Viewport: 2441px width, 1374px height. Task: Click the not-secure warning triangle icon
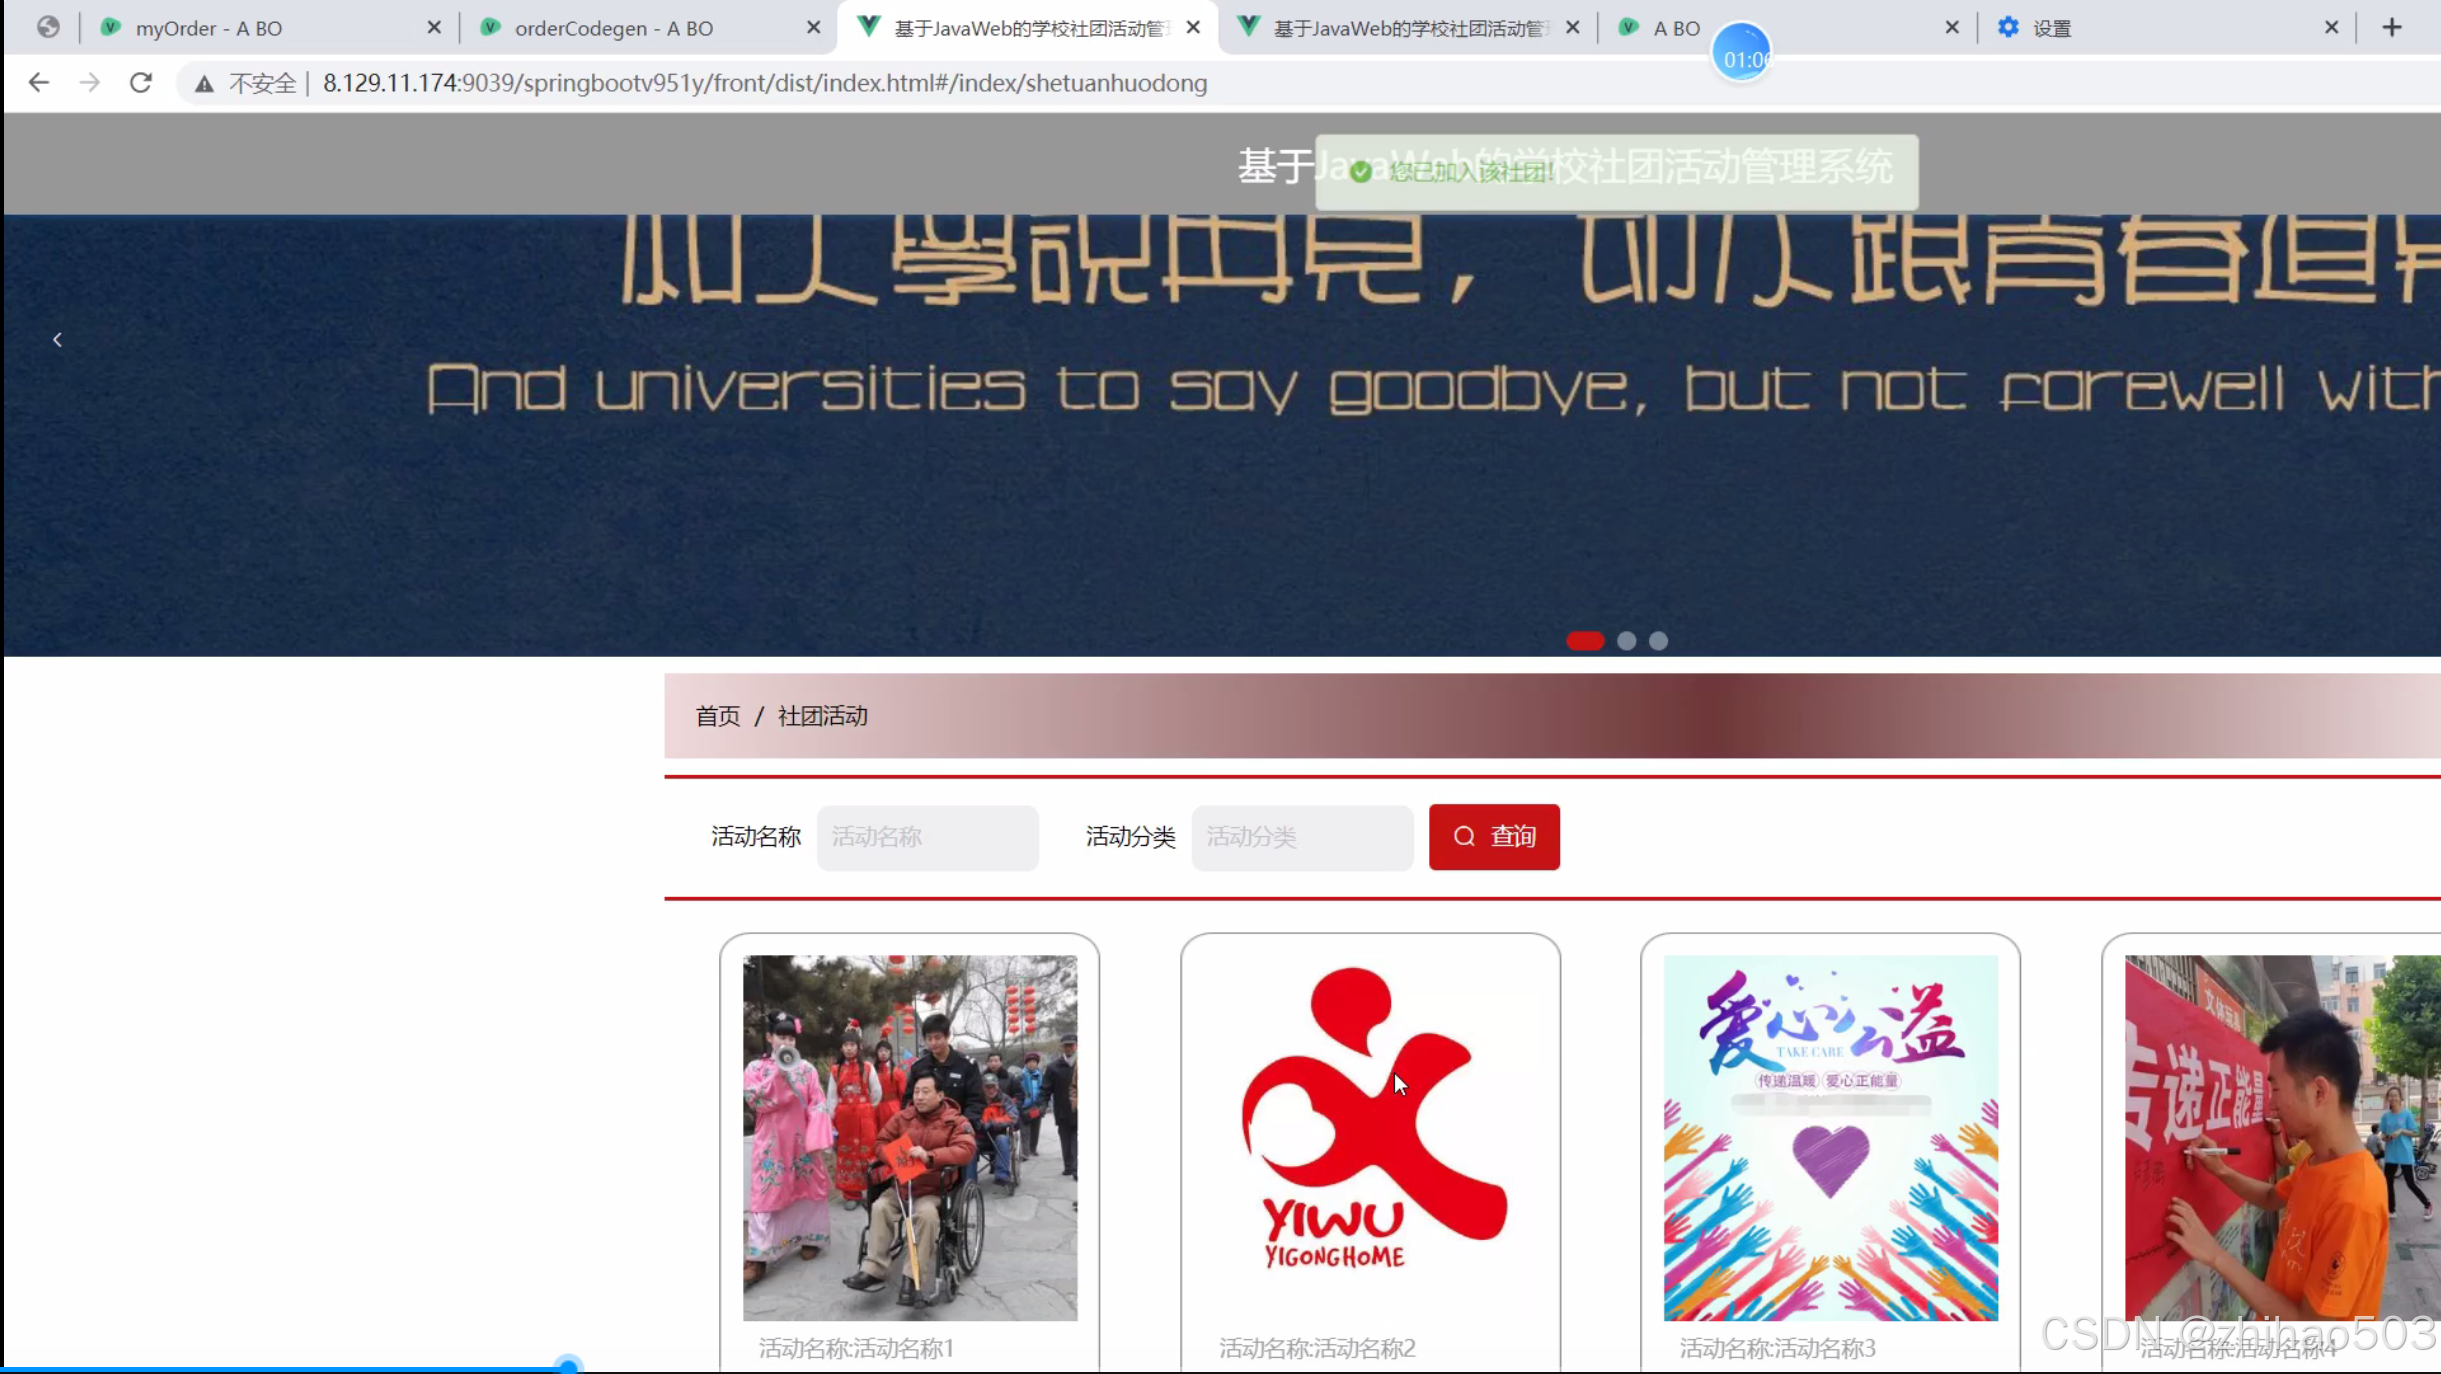[x=204, y=84]
